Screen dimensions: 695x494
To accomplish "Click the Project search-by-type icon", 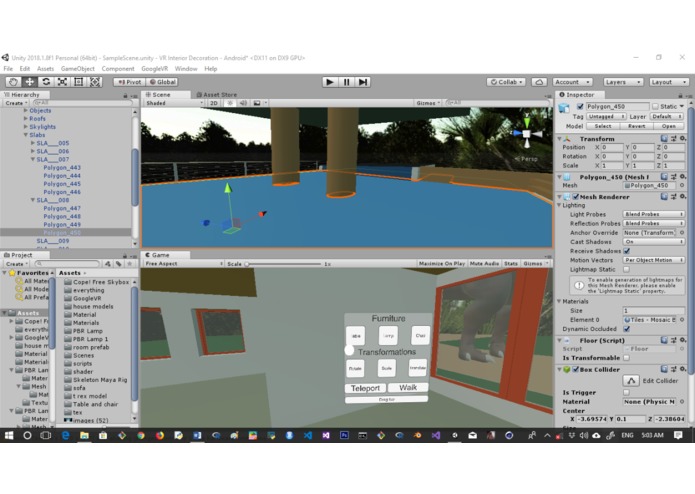I will [107, 264].
